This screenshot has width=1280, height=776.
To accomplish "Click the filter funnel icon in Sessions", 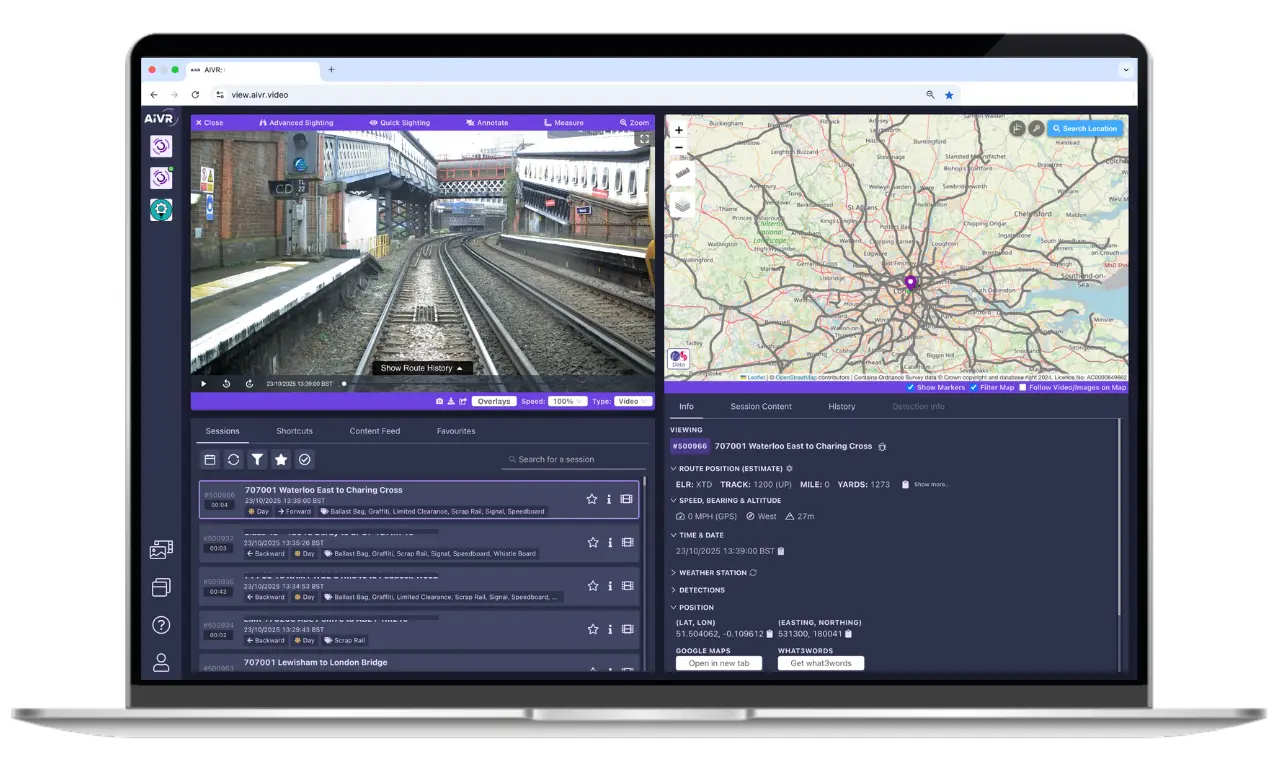I will (x=257, y=459).
